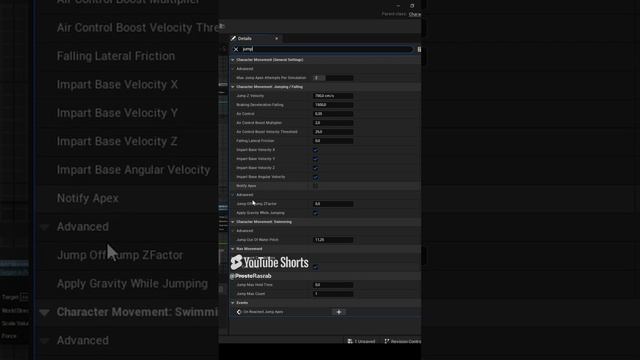640x360 pixels.
Task: Collapse Advanced above Jump Off Jump ZFactor
Action: pyautogui.click(x=233, y=195)
